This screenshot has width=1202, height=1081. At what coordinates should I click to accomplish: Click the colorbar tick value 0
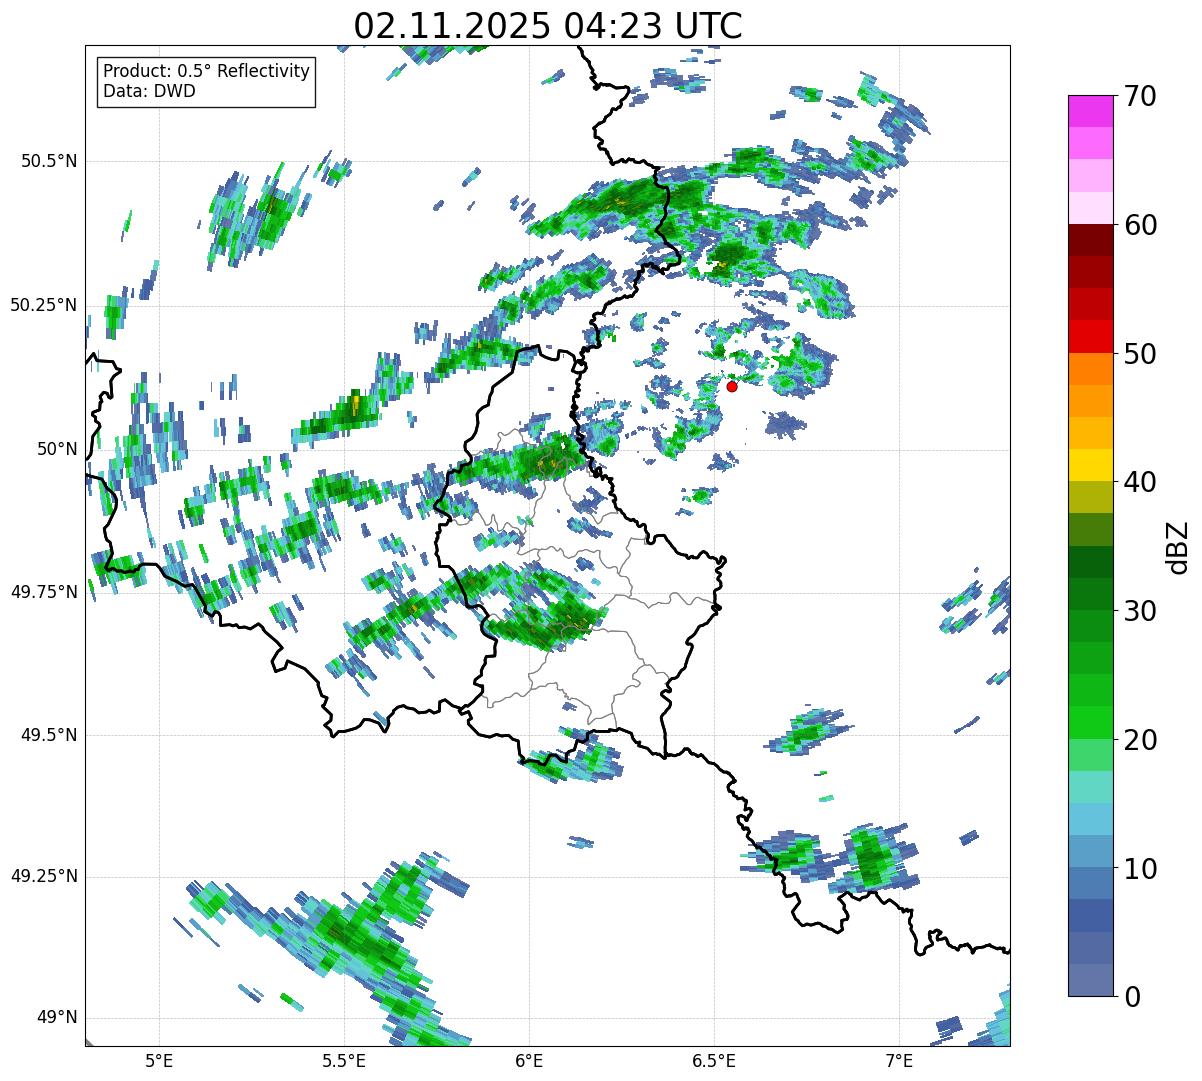[x=1133, y=997]
